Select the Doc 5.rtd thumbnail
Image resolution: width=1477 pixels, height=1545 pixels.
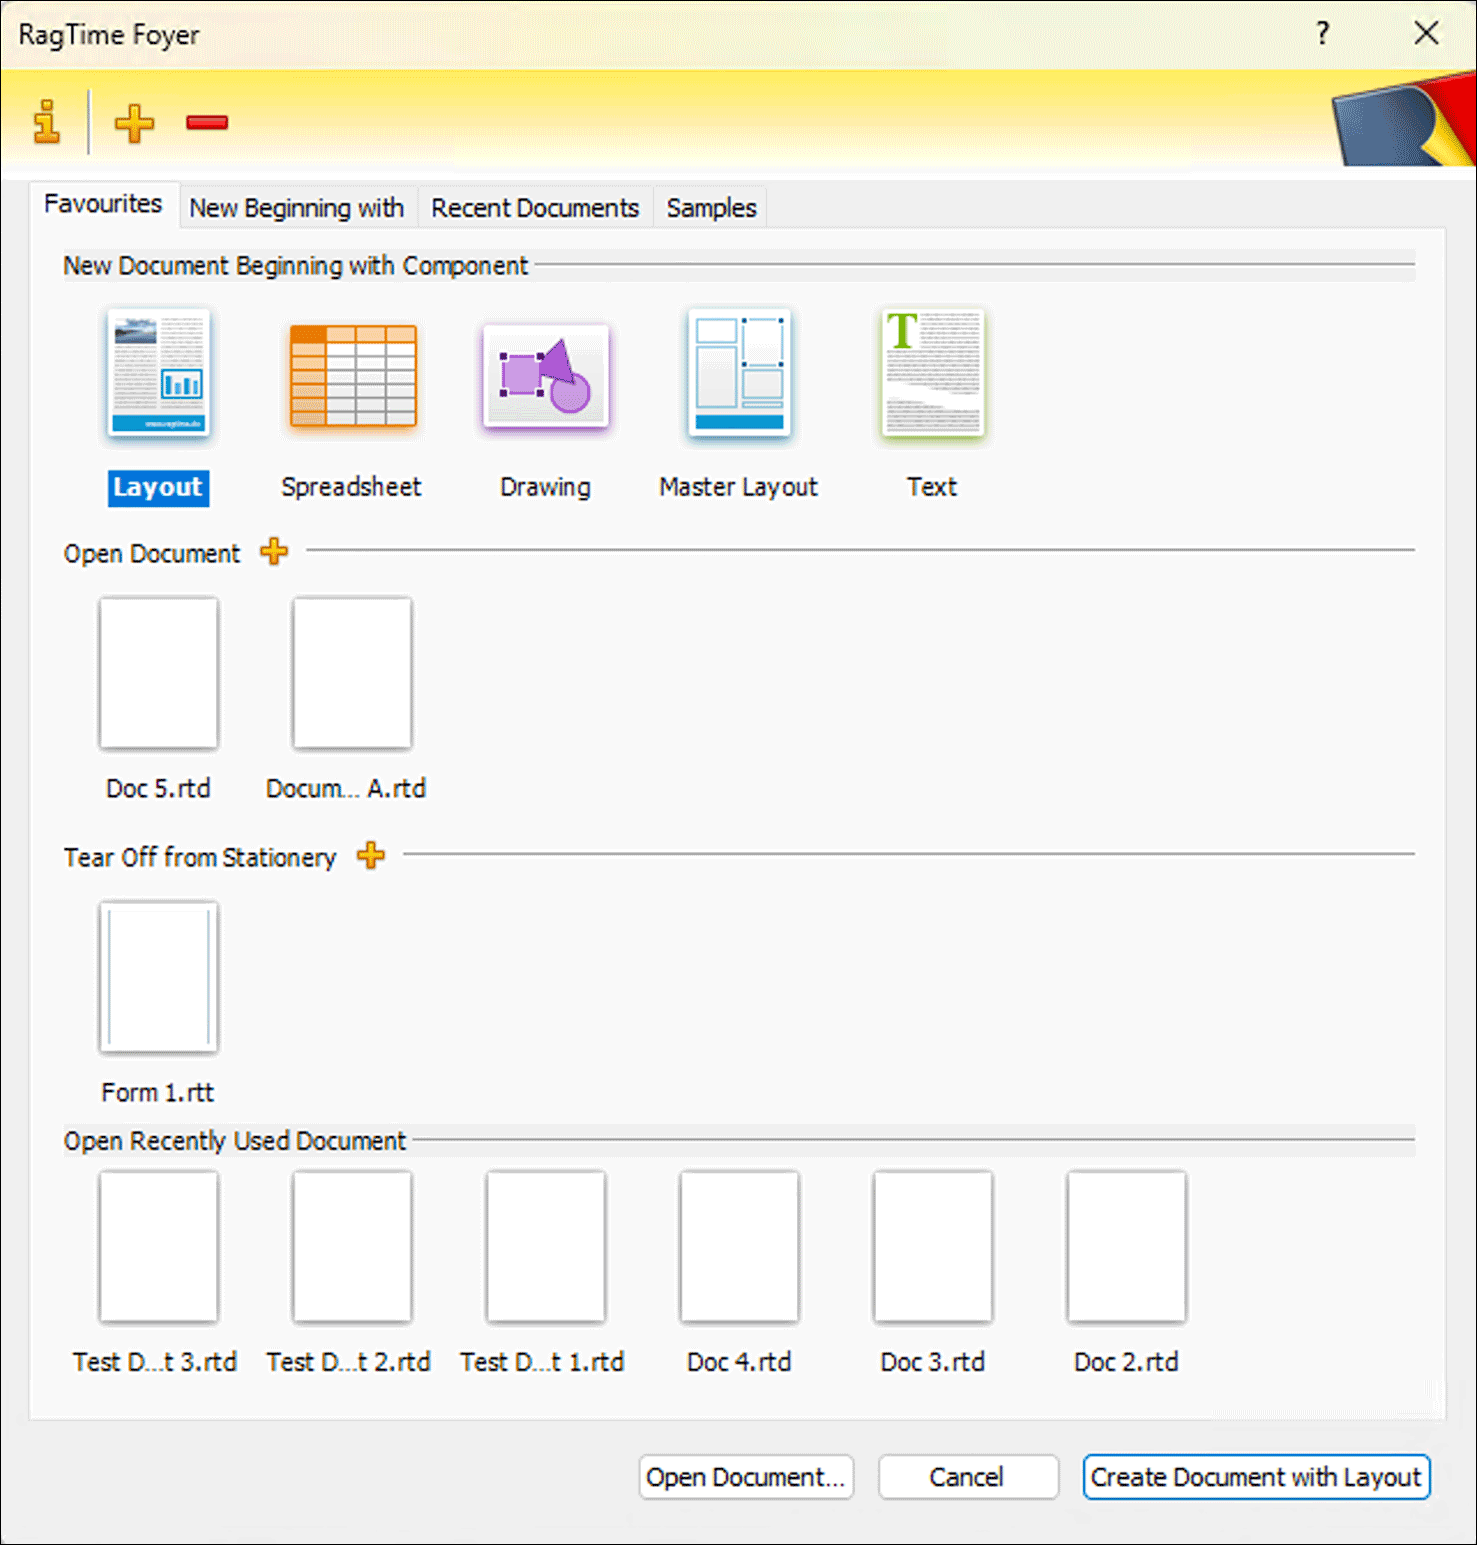point(159,673)
